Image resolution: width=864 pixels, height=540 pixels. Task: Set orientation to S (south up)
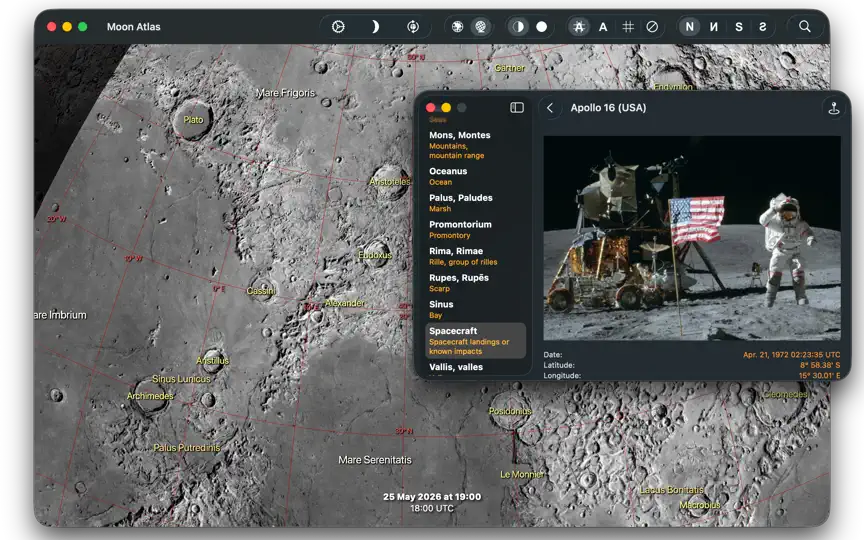click(739, 26)
